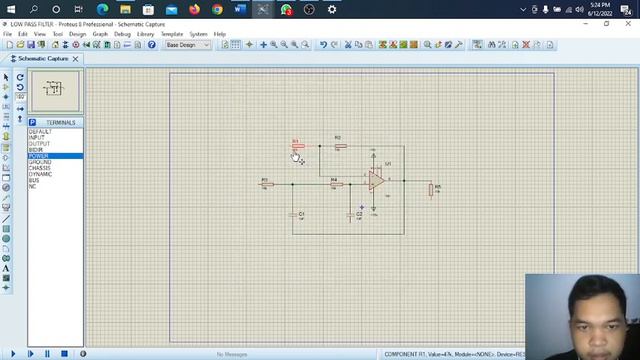Screen dimensions: 640x360
Task: Select POWER in the terminals list
Action: (55, 156)
